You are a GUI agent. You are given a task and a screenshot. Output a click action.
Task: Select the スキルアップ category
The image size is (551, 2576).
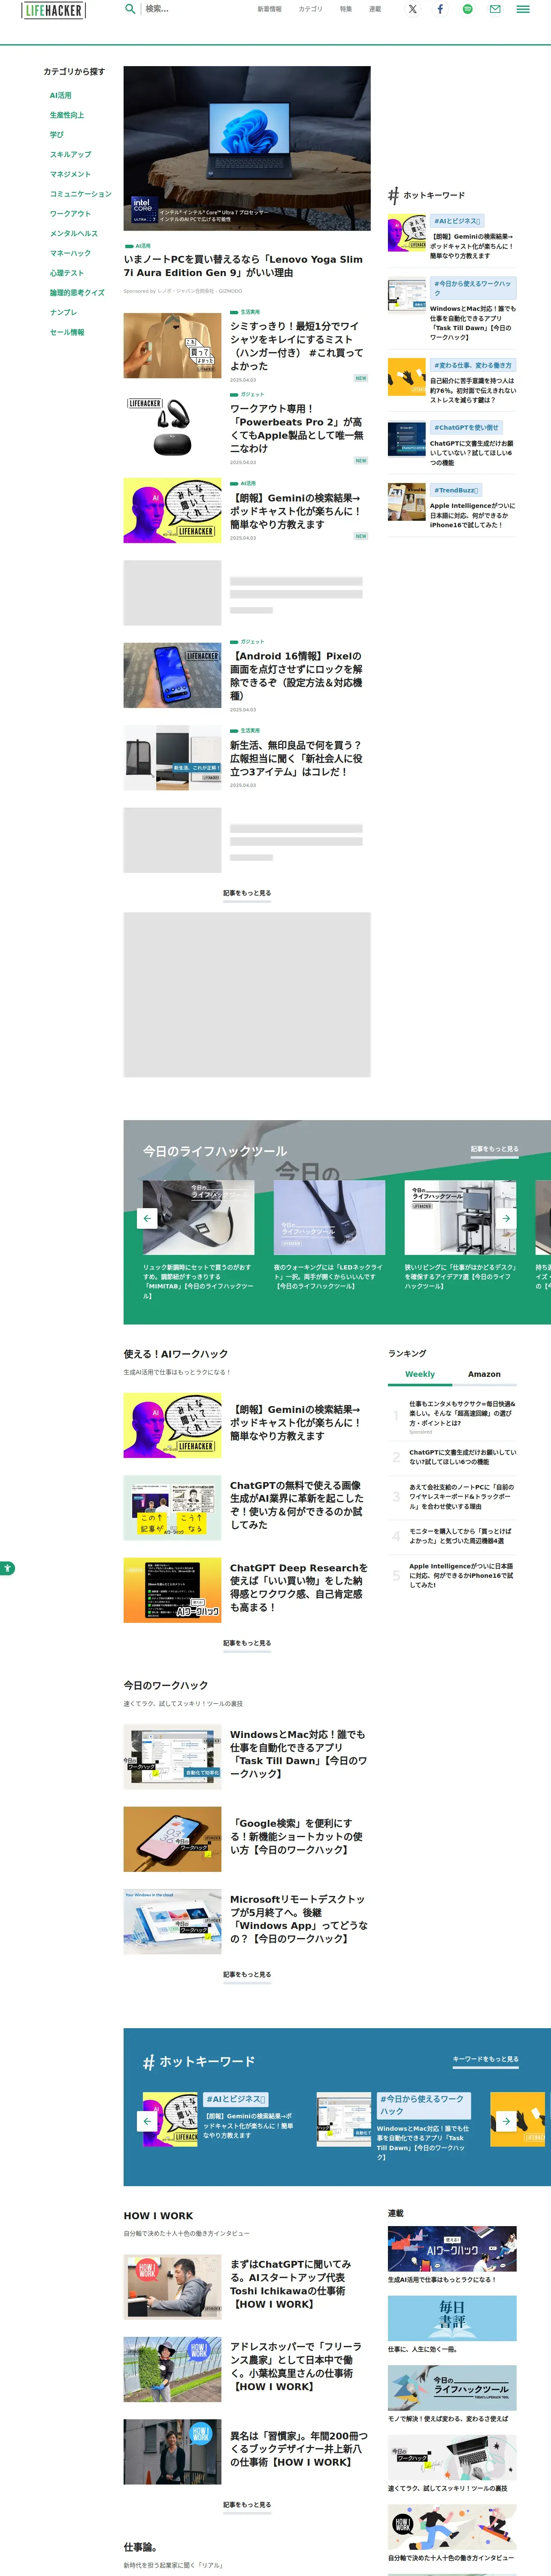pos(71,155)
